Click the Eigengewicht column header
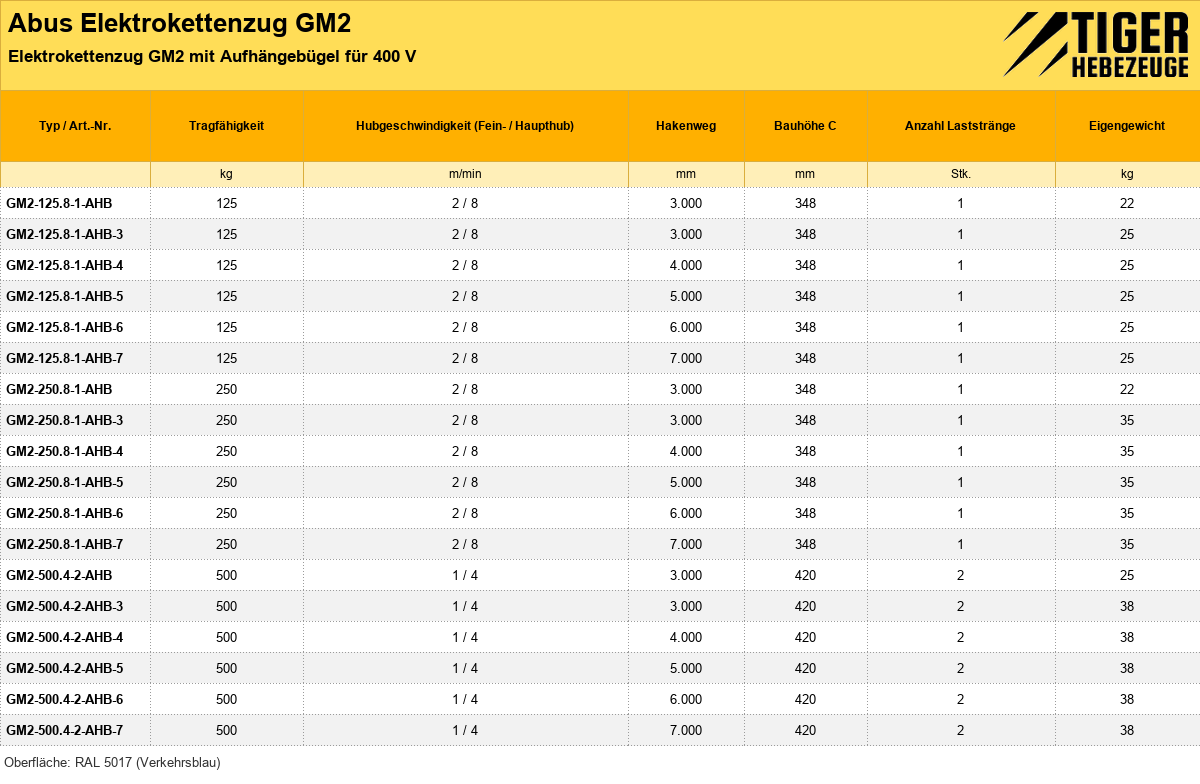This screenshot has height=784, width=1200. (1127, 126)
